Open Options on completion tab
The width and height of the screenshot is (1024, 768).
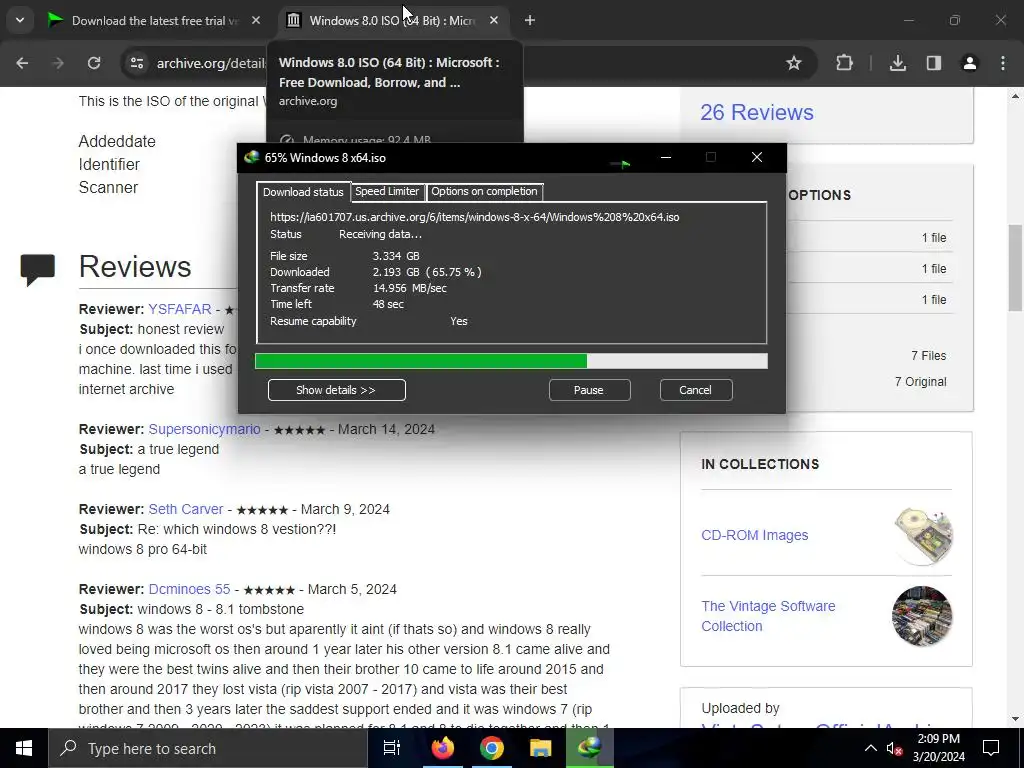(484, 191)
